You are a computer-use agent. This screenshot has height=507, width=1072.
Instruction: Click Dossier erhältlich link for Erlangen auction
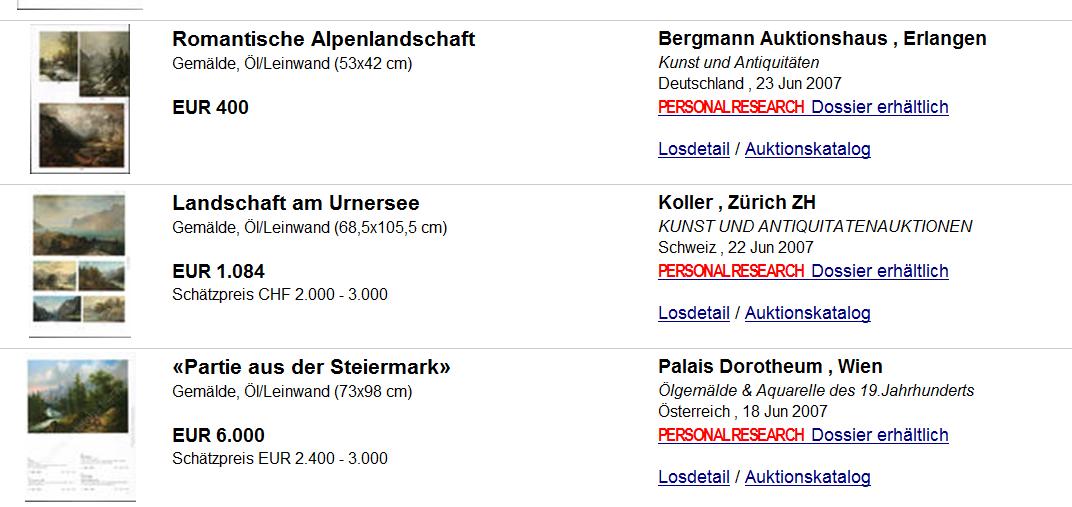(880, 107)
